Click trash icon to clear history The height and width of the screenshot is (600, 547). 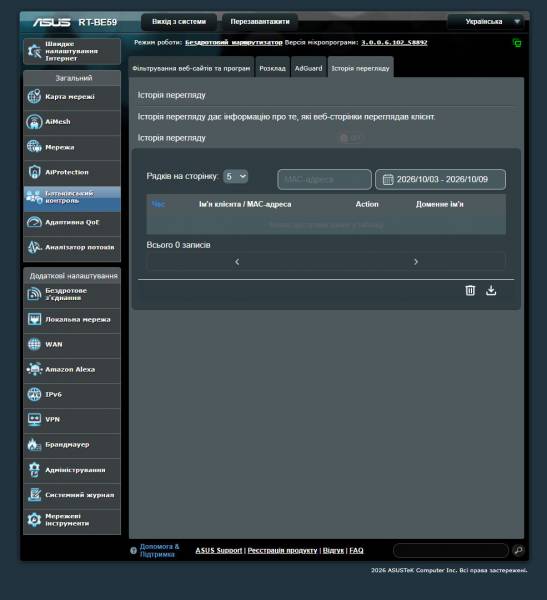point(470,290)
